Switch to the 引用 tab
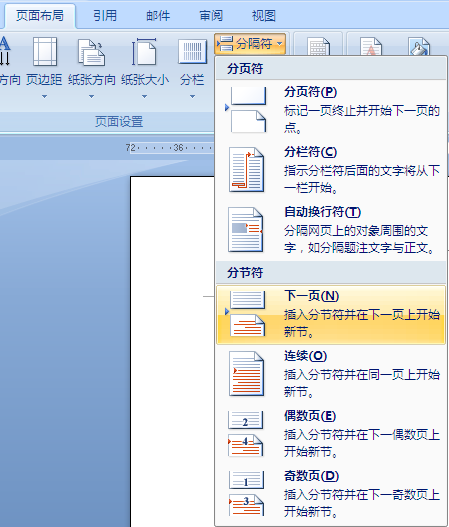Image resolution: width=449 pixels, height=527 pixels. pyautogui.click(x=105, y=16)
